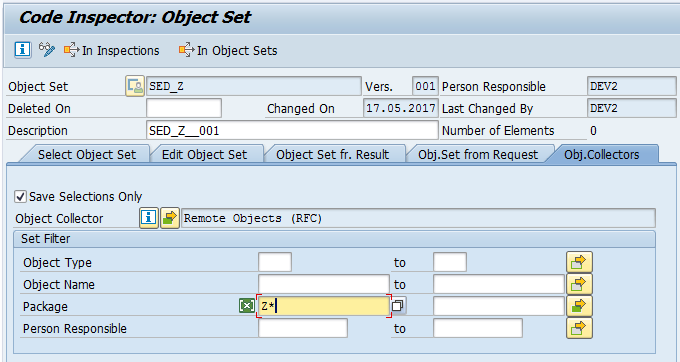This screenshot has width=680, height=362.
Task: Open the Object Set fr. Result tab
Action: [333, 154]
